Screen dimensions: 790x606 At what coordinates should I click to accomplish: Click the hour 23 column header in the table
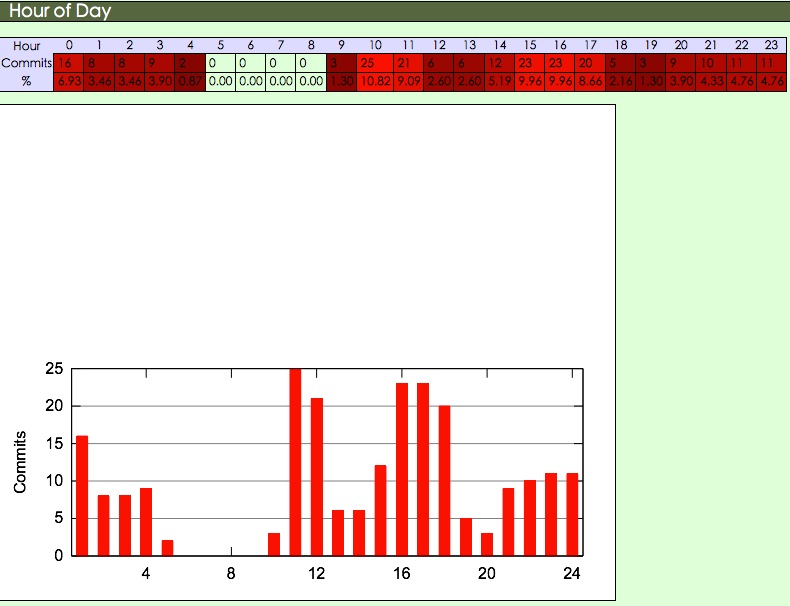click(x=771, y=45)
